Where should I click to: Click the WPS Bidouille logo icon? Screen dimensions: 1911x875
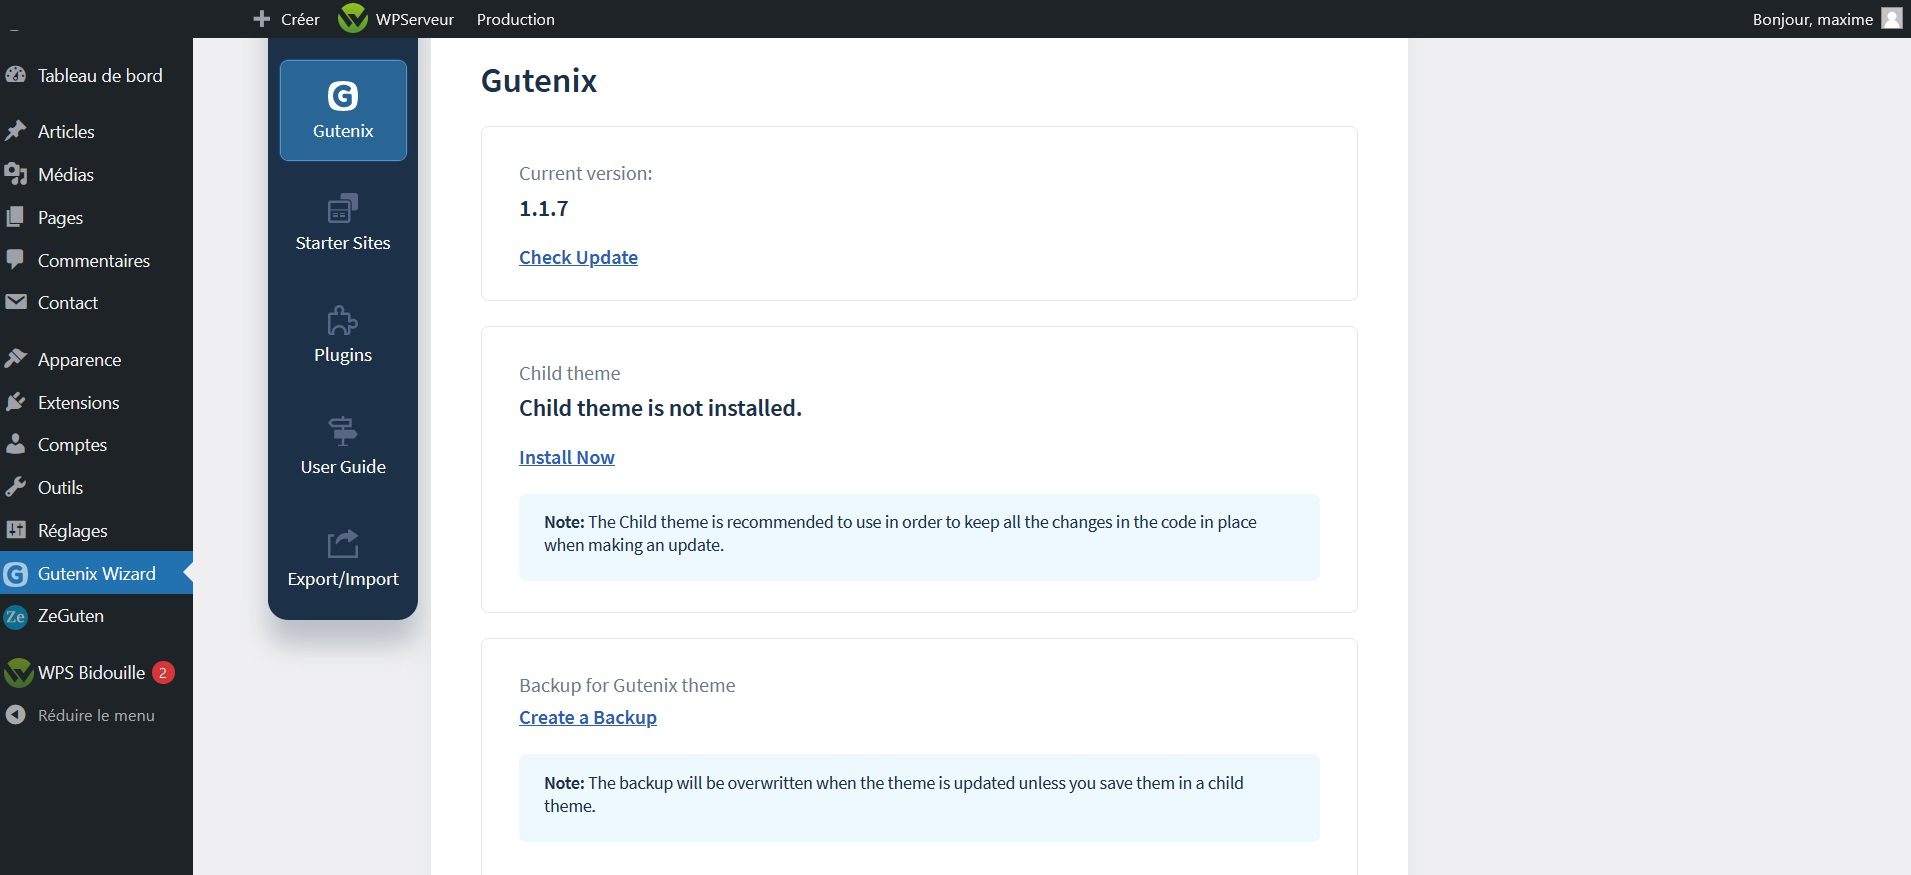18,673
